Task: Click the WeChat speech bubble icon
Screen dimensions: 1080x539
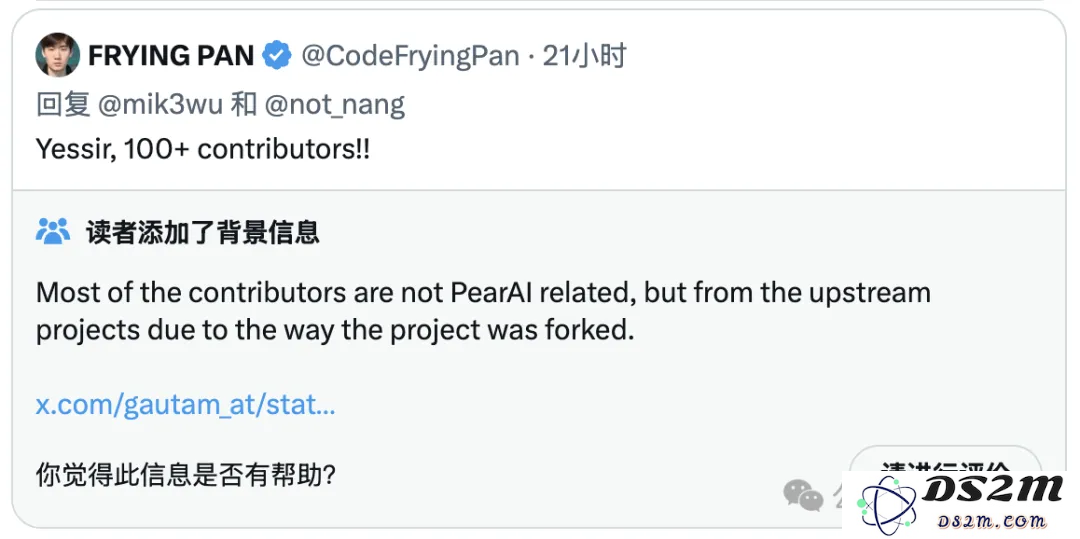Action: [803, 495]
